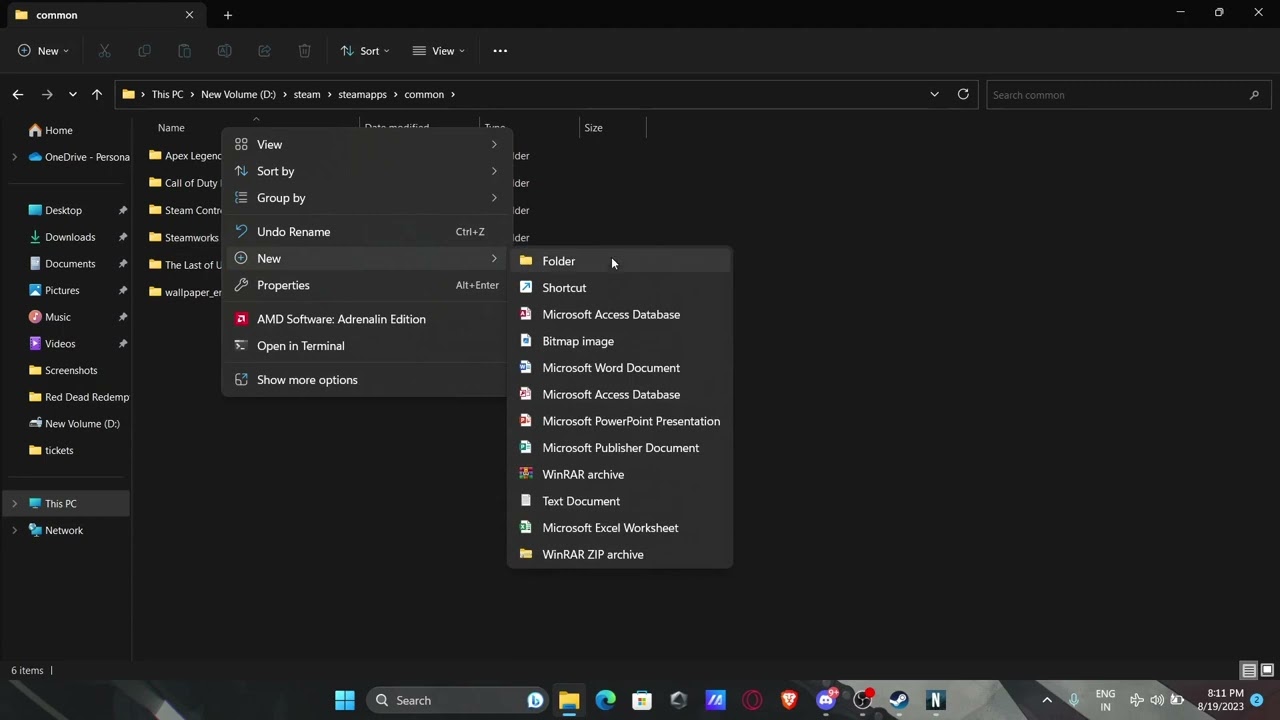1280x720 pixels.
Task: Create a new Shortcut from submenu
Action: pyautogui.click(x=620, y=288)
